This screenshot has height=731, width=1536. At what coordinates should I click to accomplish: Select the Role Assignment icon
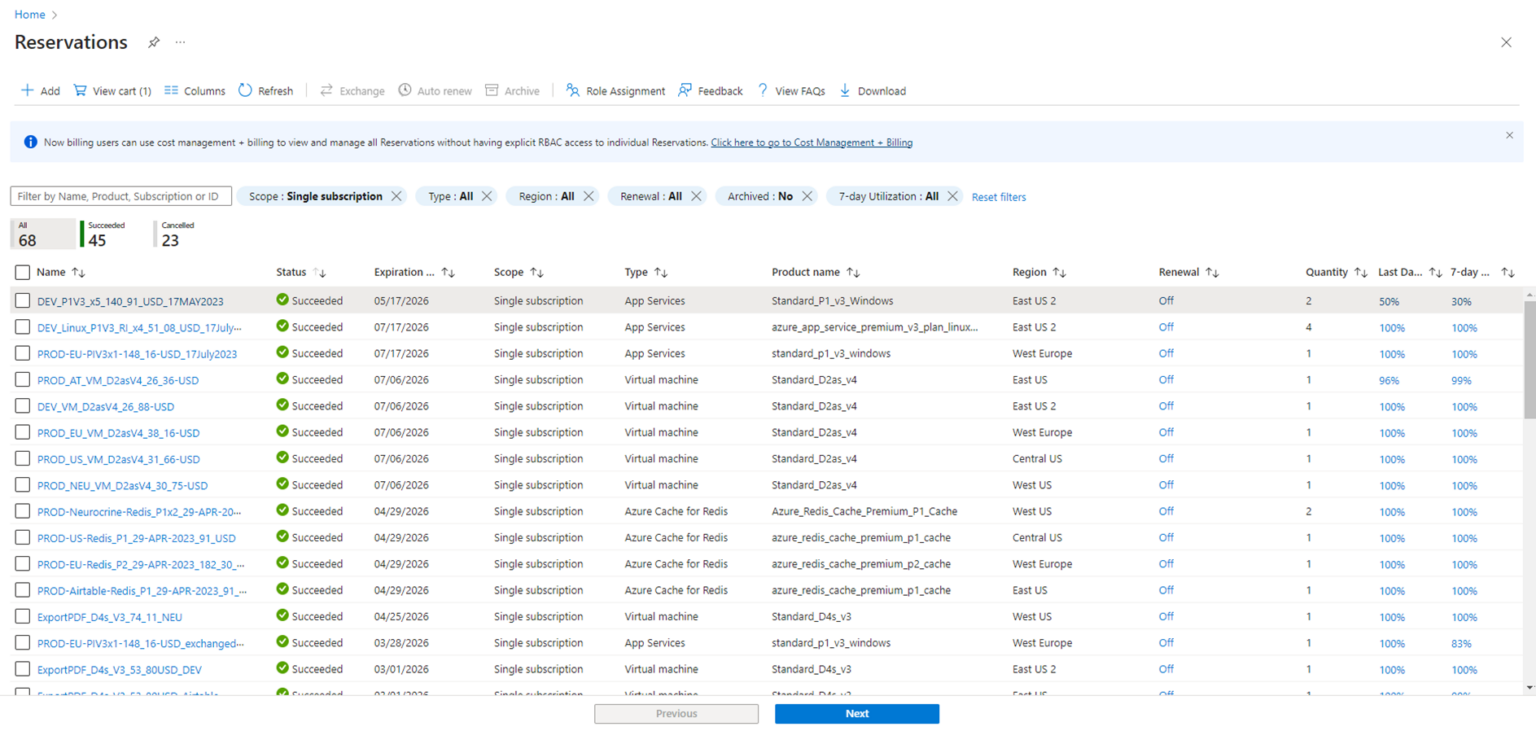(x=573, y=90)
